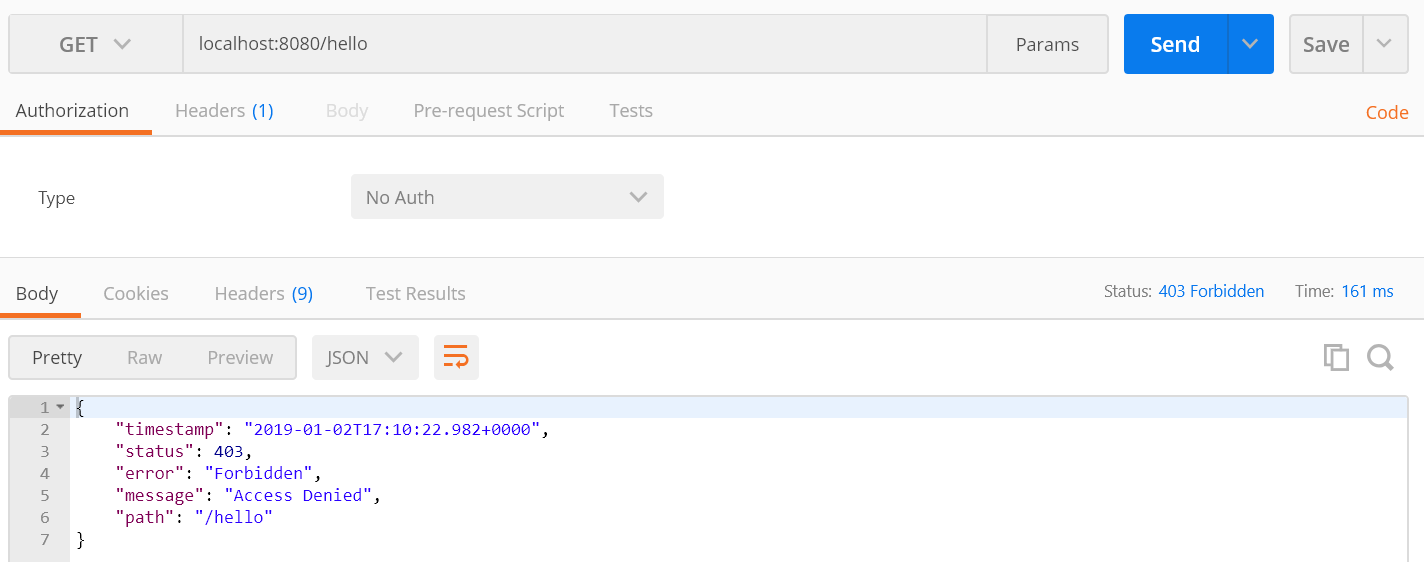Screen dimensions: 1425x562
Task: Switch to request Headers (1) tab
Action: [x=224, y=111]
